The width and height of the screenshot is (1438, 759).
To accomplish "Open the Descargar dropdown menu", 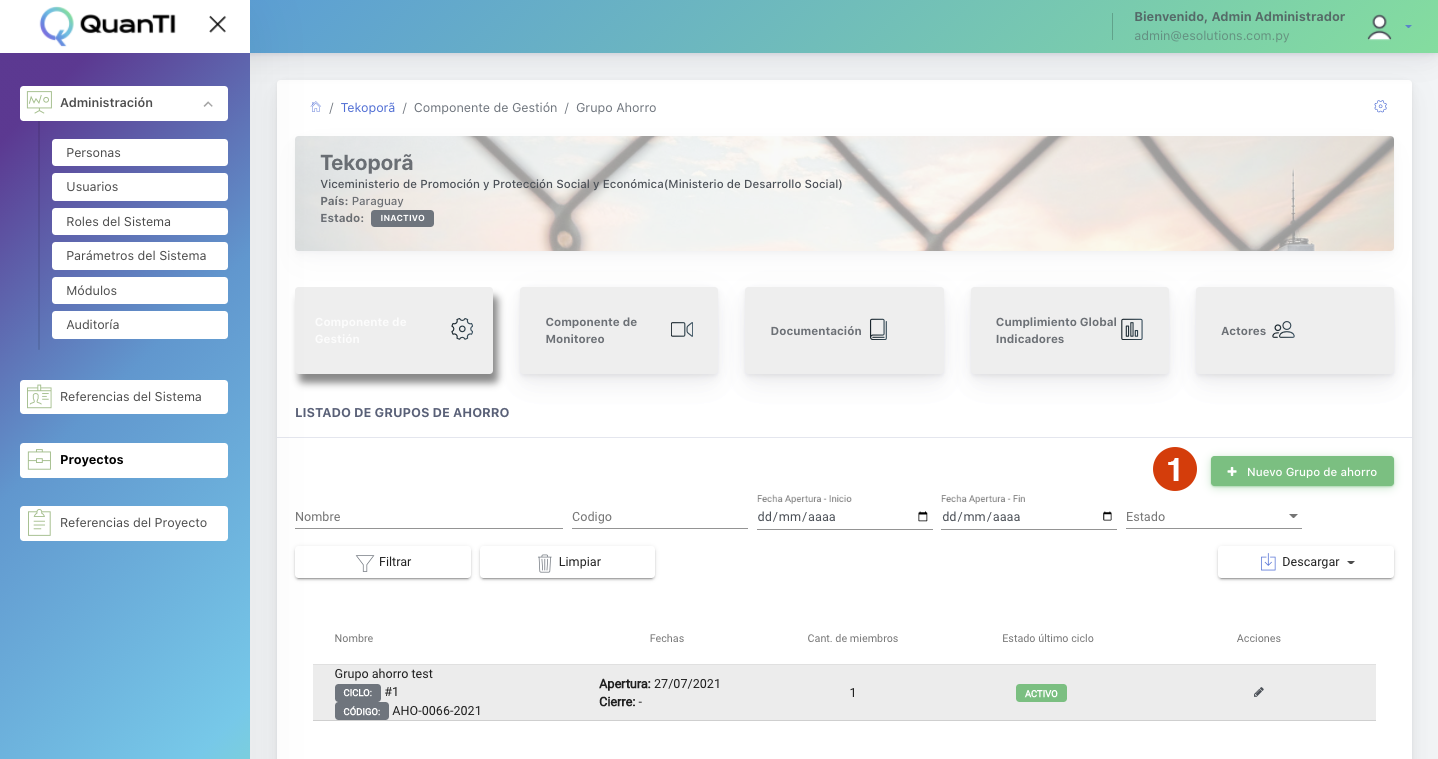I will click(x=1305, y=562).
